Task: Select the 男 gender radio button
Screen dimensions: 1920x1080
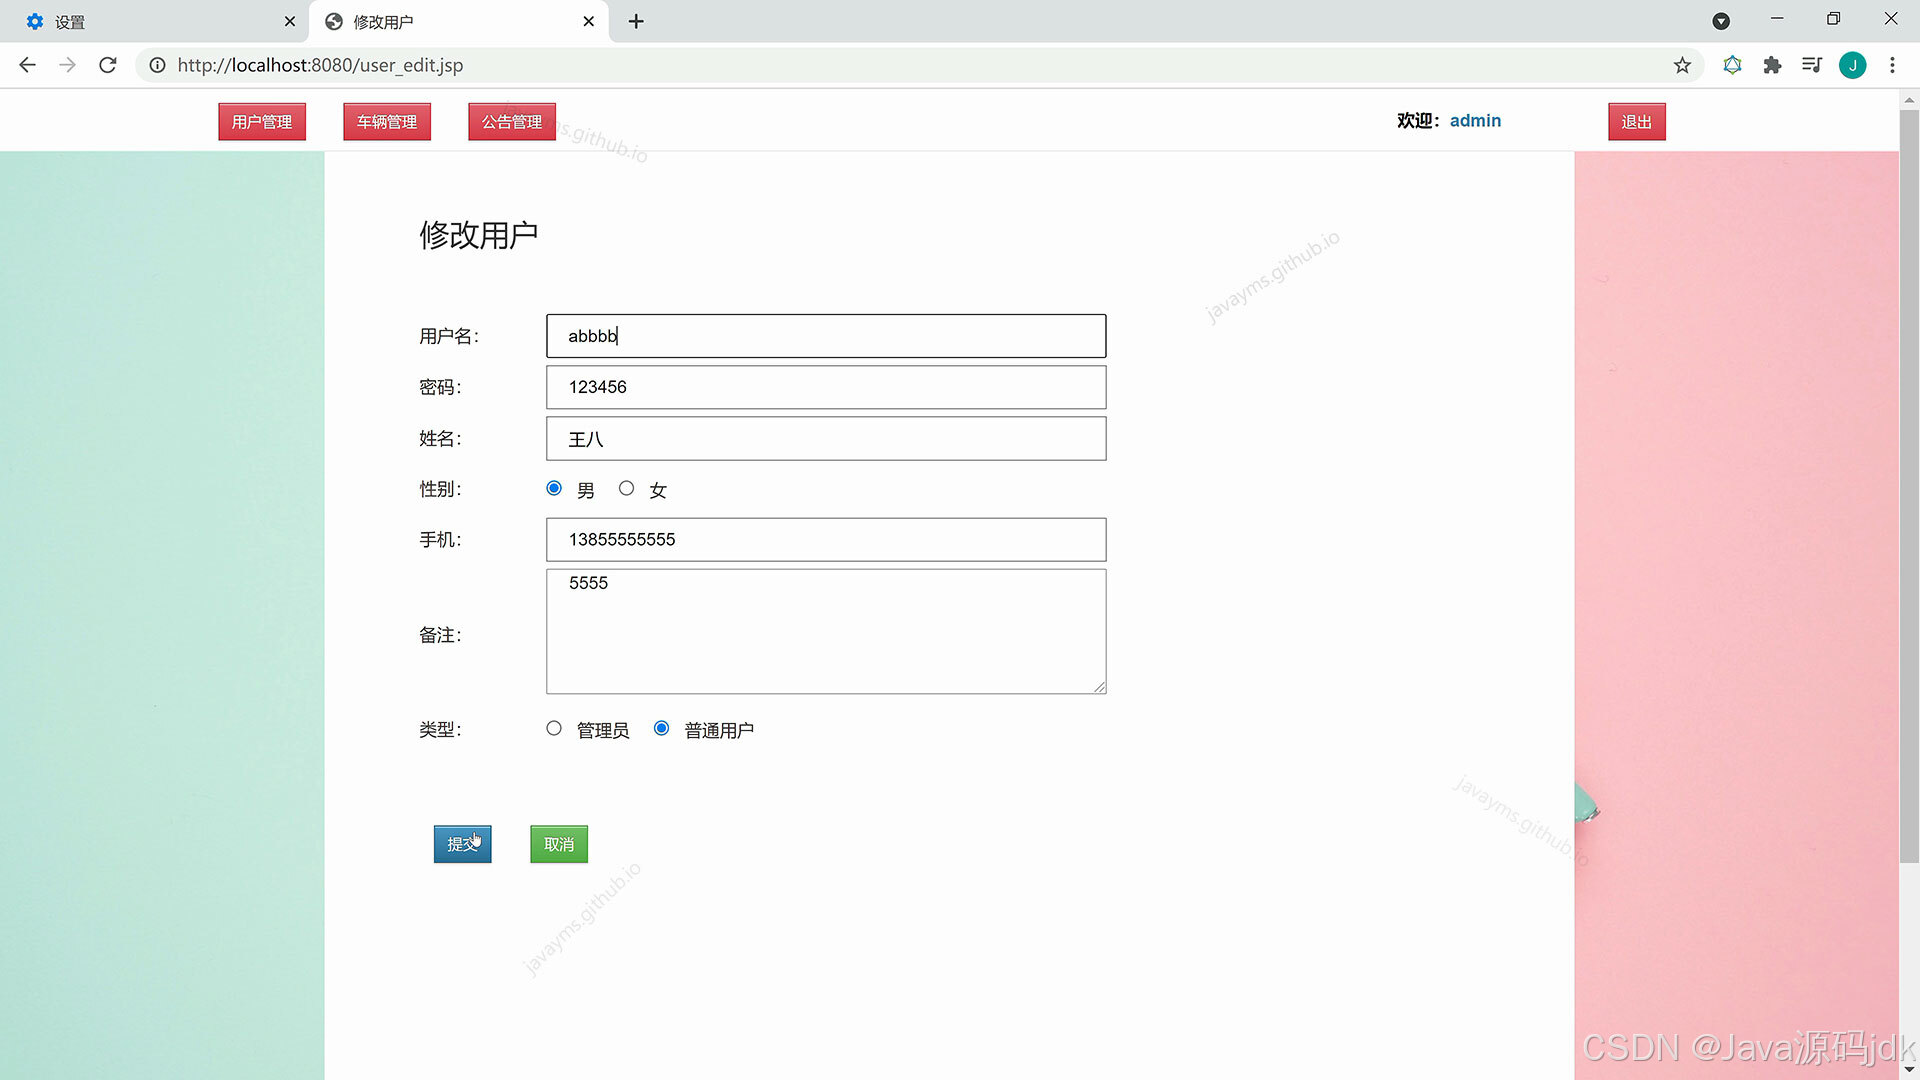Action: tap(554, 488)
